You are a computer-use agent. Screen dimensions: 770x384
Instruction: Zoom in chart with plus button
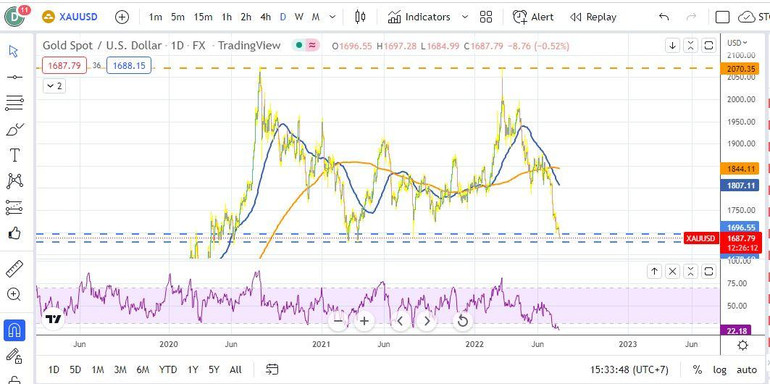(x=364, y=322)
